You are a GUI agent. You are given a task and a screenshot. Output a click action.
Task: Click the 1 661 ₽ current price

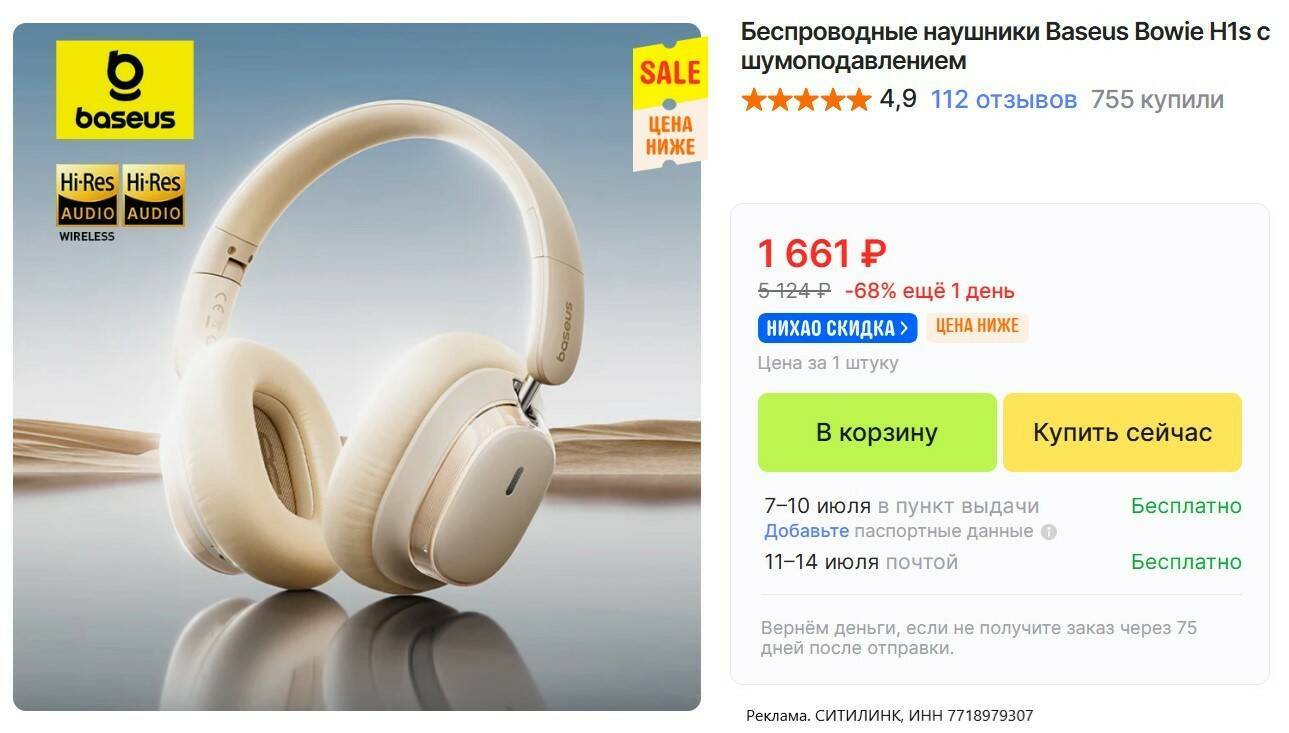822,254
